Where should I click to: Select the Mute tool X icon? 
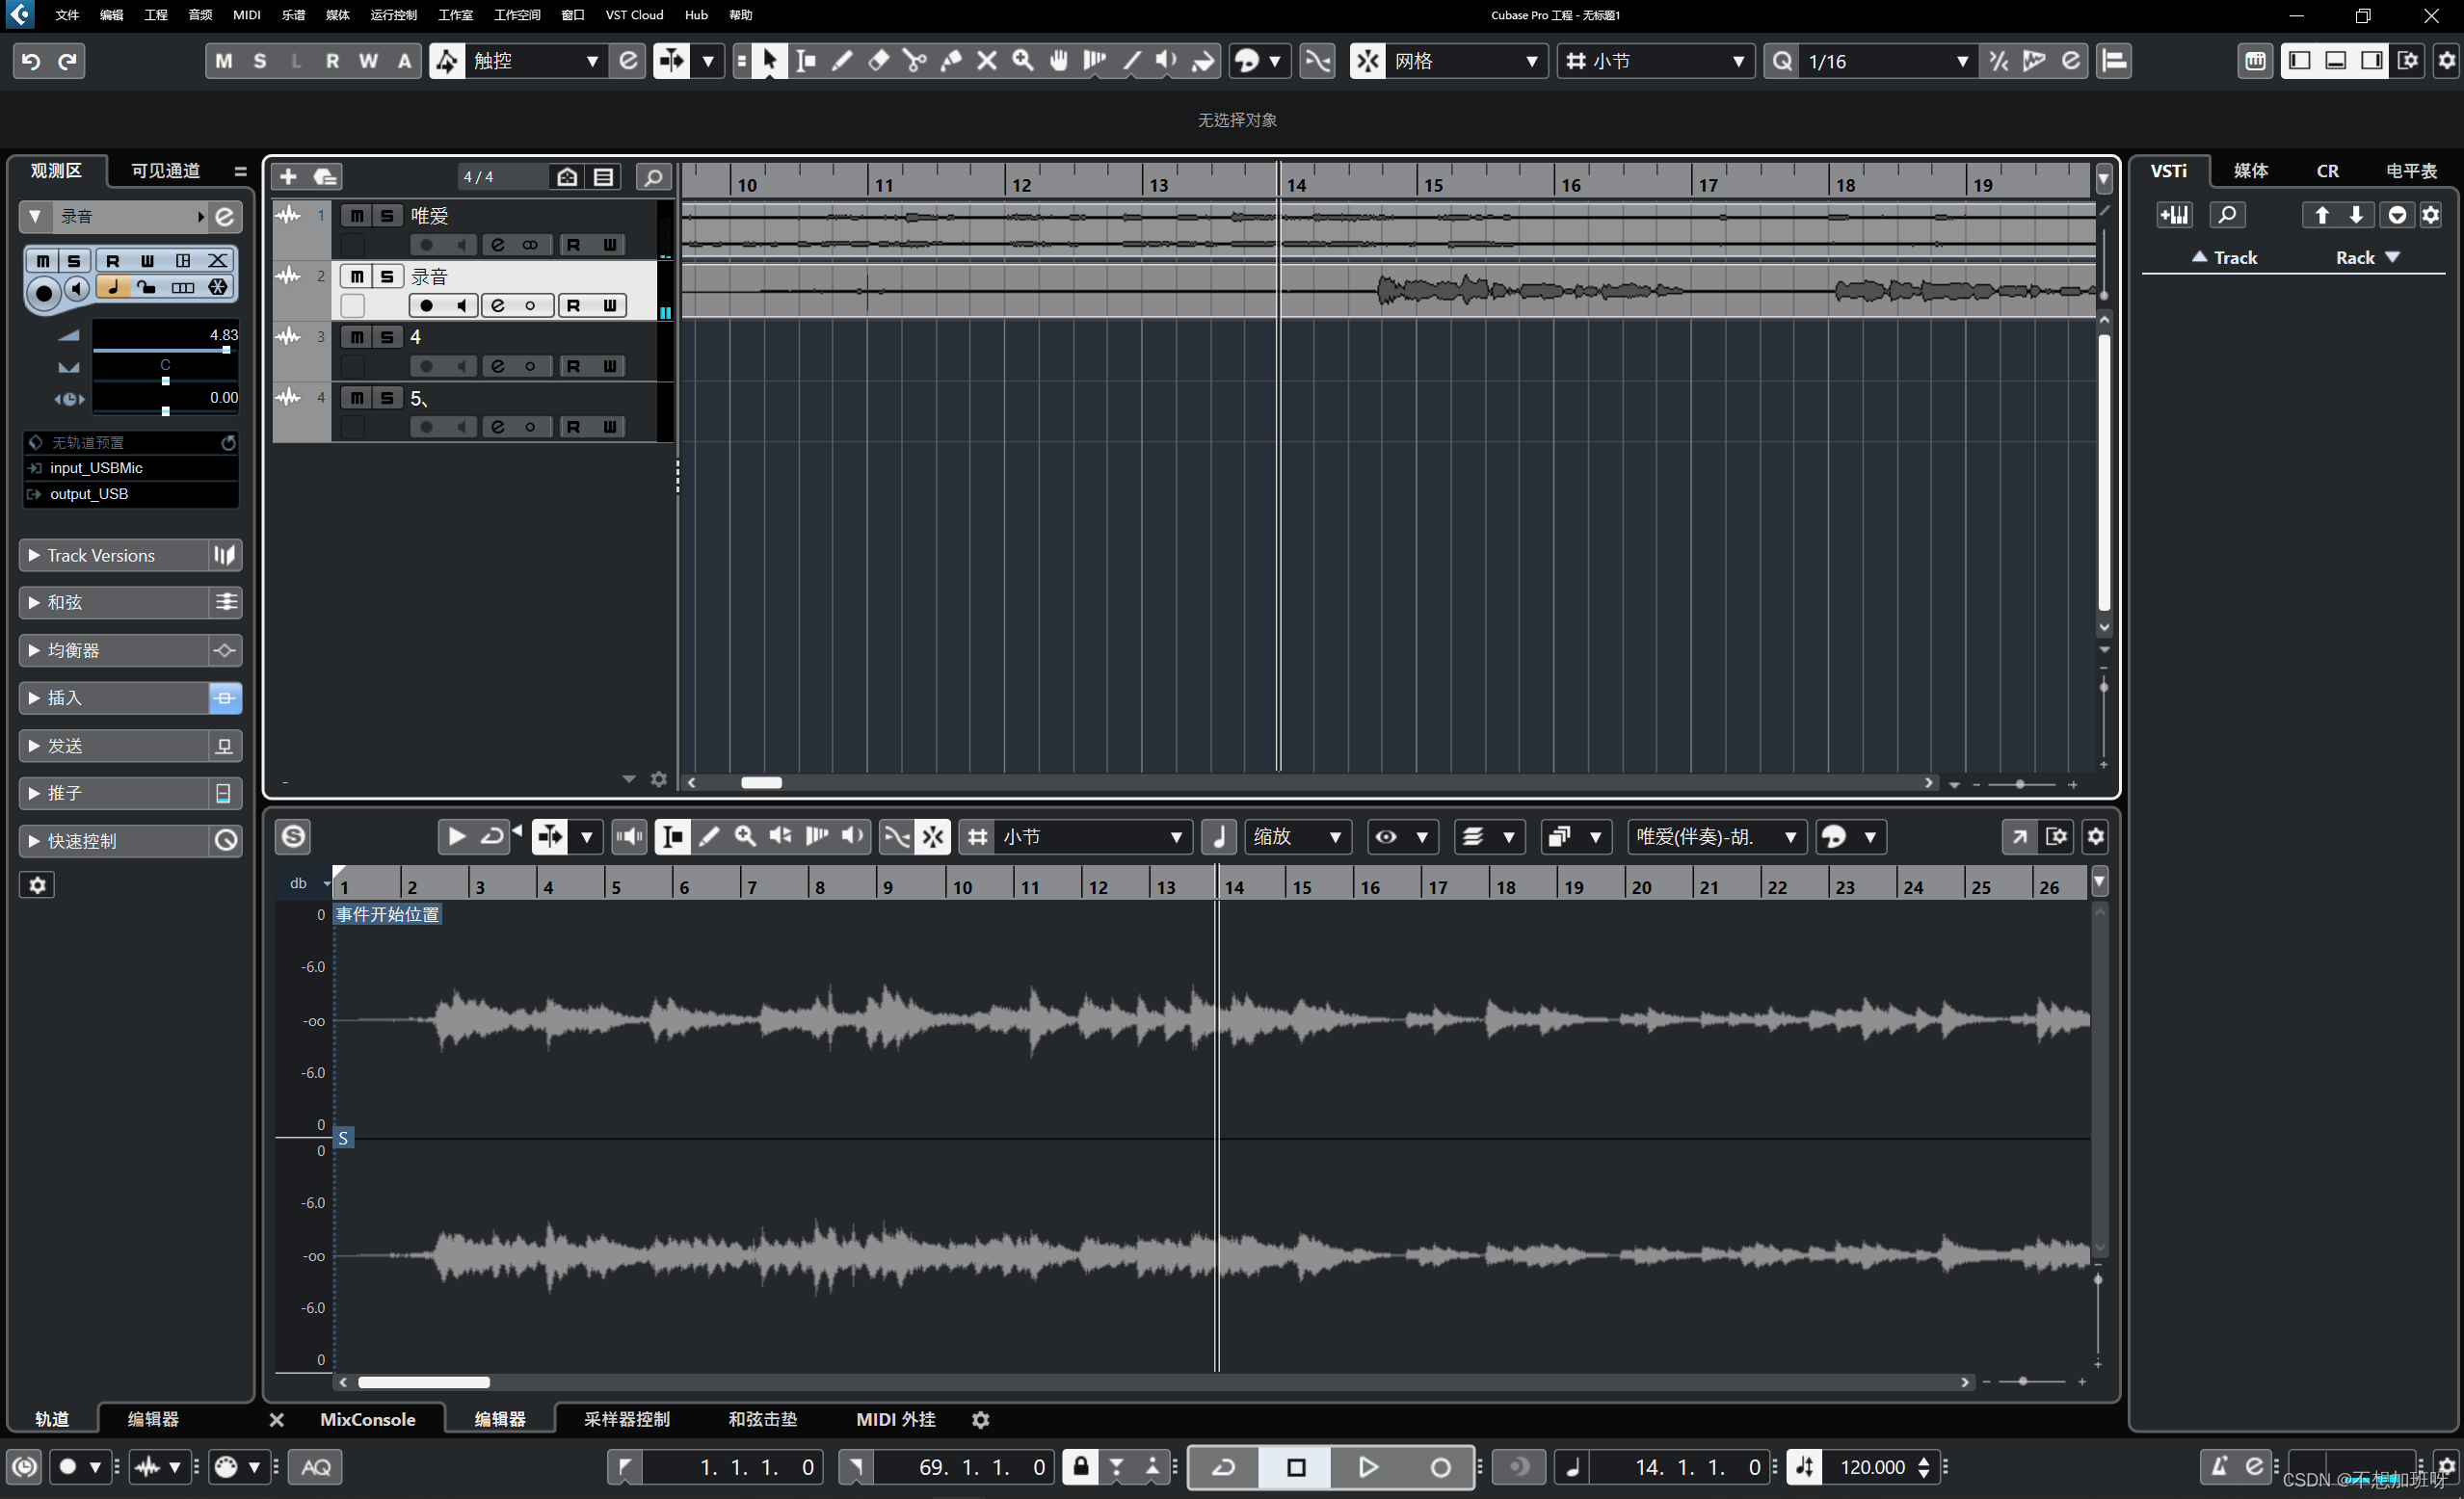pos(987,61)
